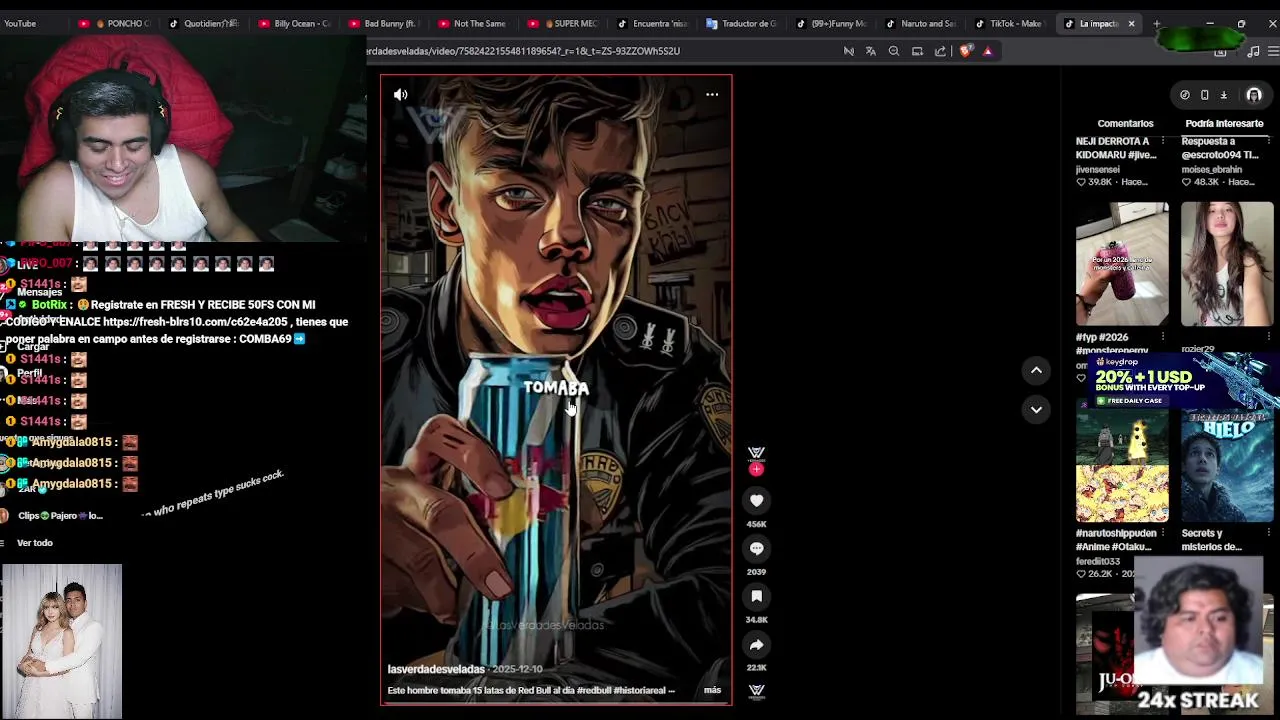Image resolution: width=1280 pixels, height=720 pixels.
Task: Click the BotRix chat message username
Action: (49, 305)
